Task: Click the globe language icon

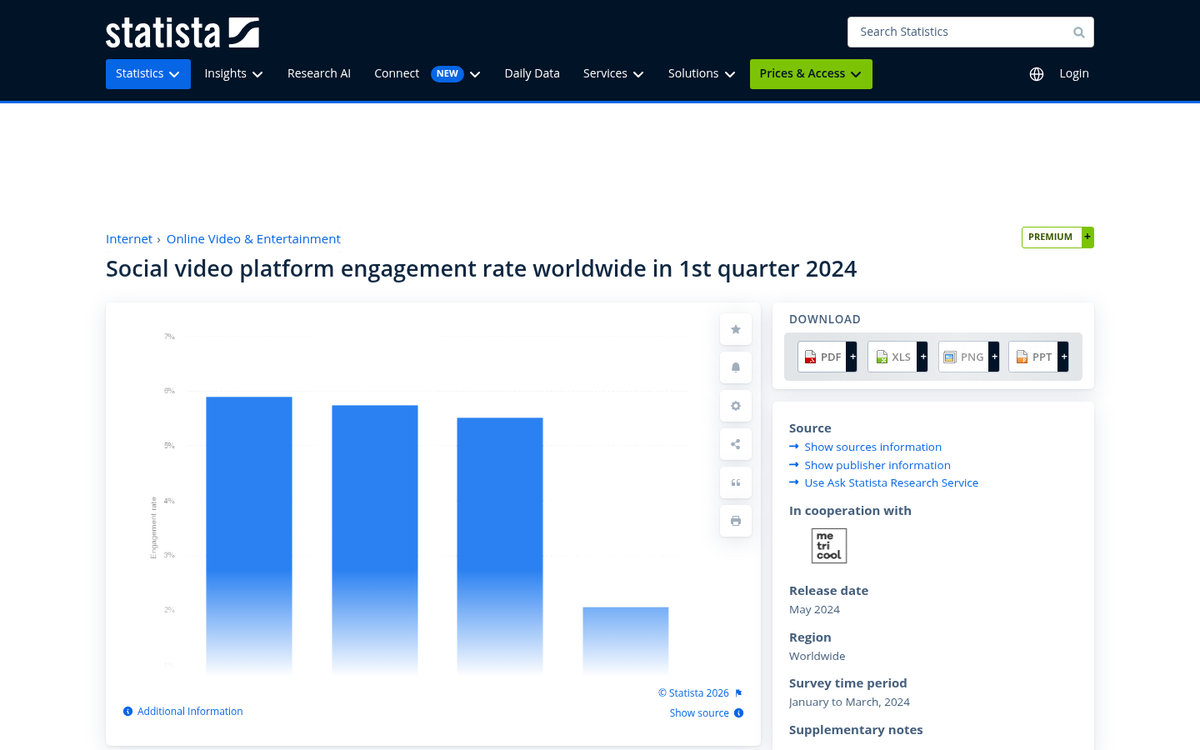Action: point(1036,74)
